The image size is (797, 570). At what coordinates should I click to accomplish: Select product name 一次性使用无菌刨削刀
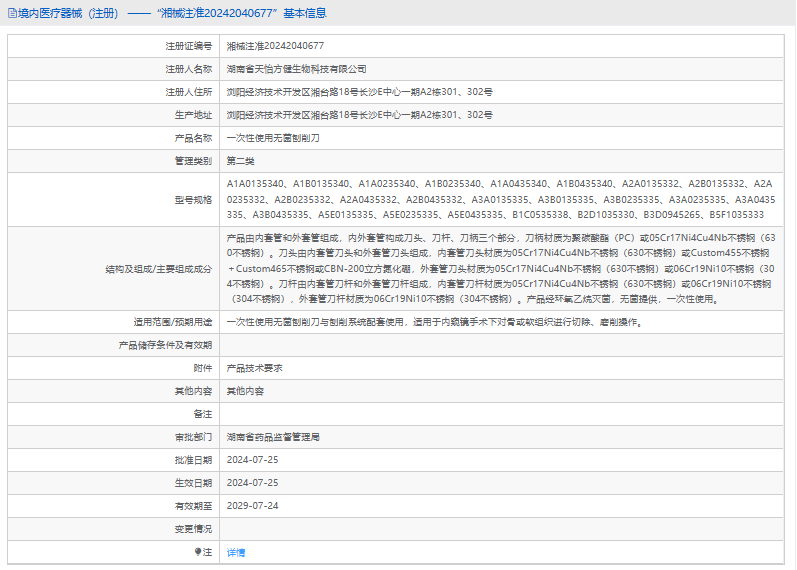click(x=273, y=138)
